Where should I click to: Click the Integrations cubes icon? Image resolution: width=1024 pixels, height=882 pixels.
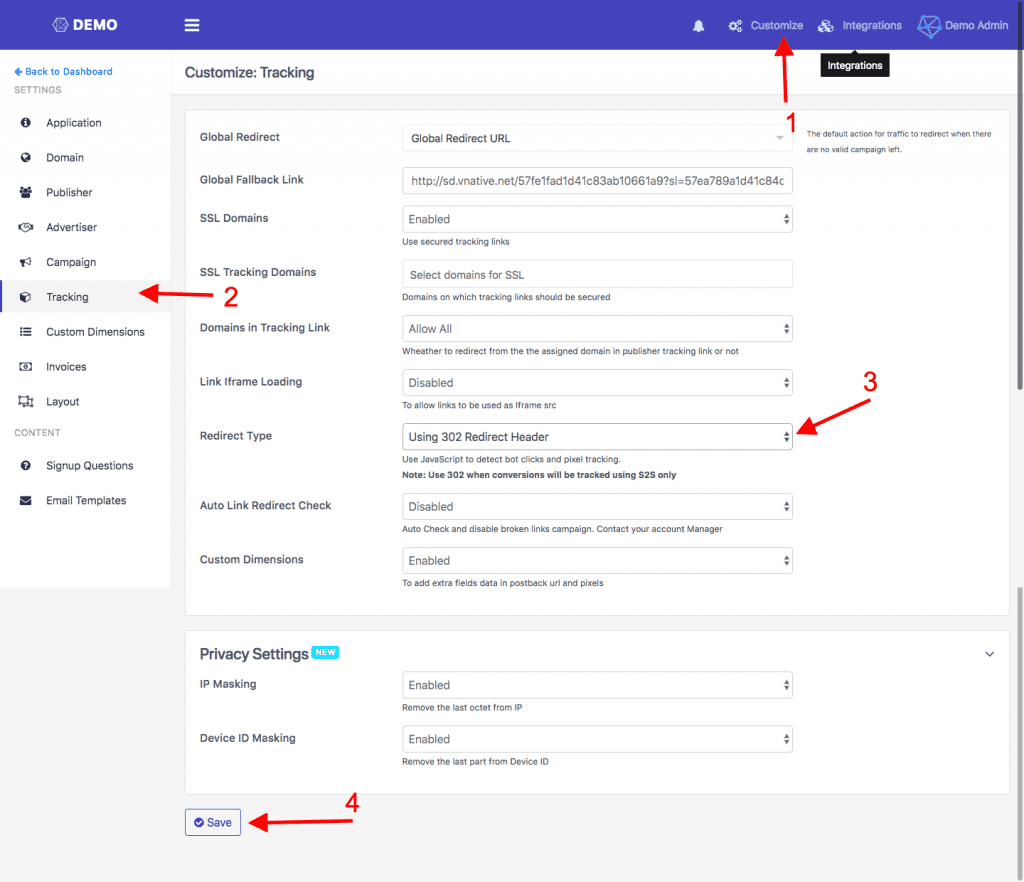(x=826, y=26)
